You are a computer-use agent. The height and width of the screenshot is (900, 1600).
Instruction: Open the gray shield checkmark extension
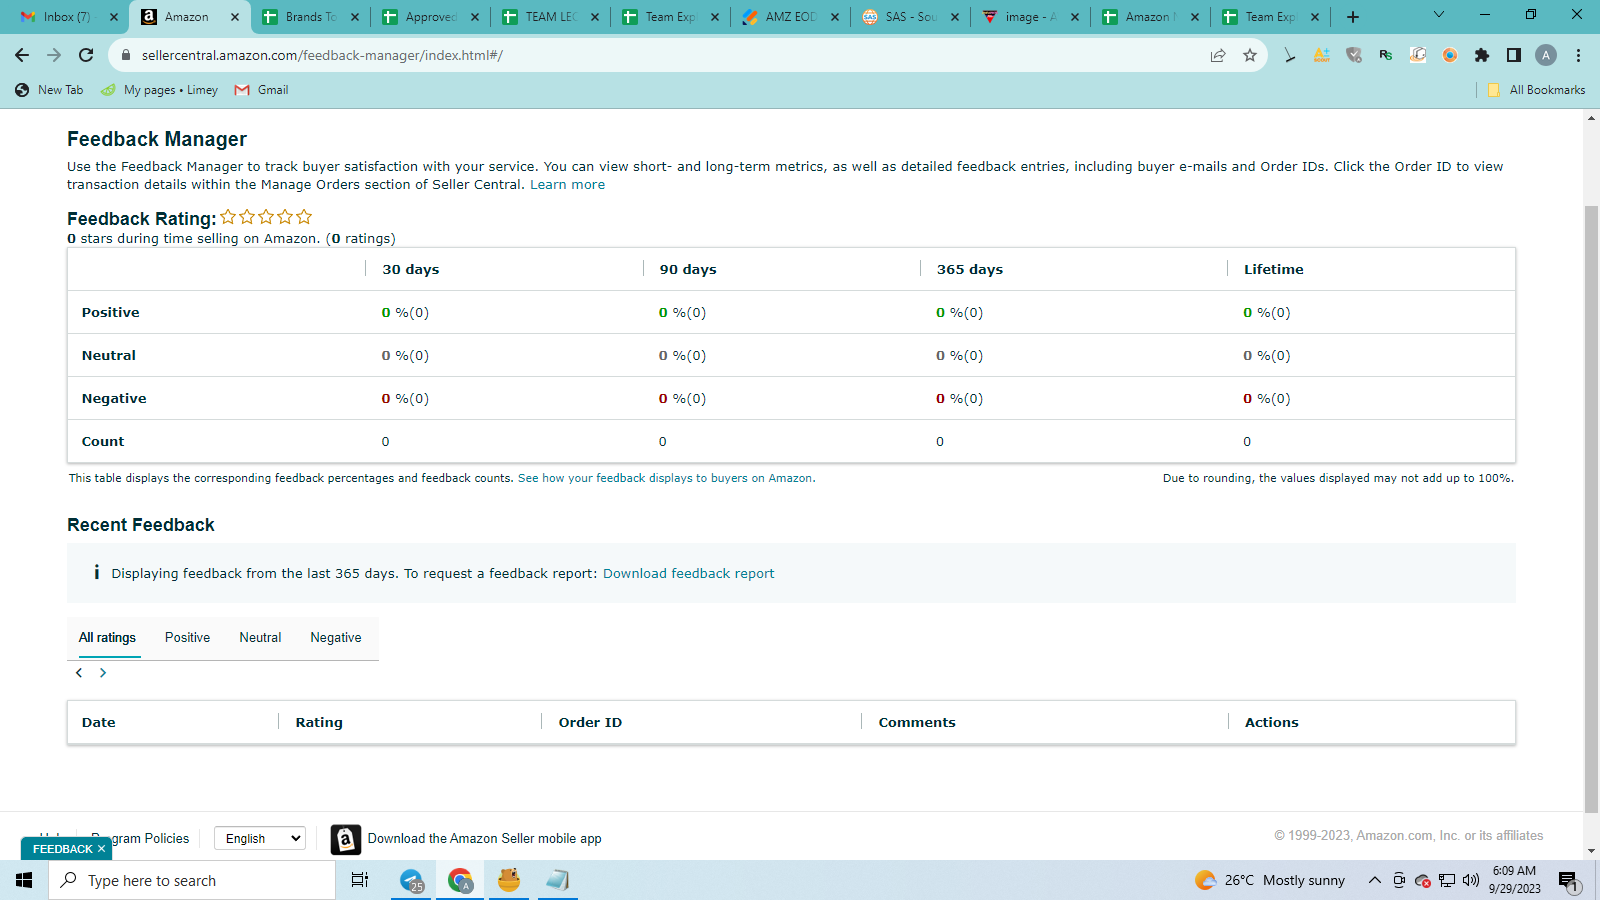pyautogui.click(x=1354, y=55)
